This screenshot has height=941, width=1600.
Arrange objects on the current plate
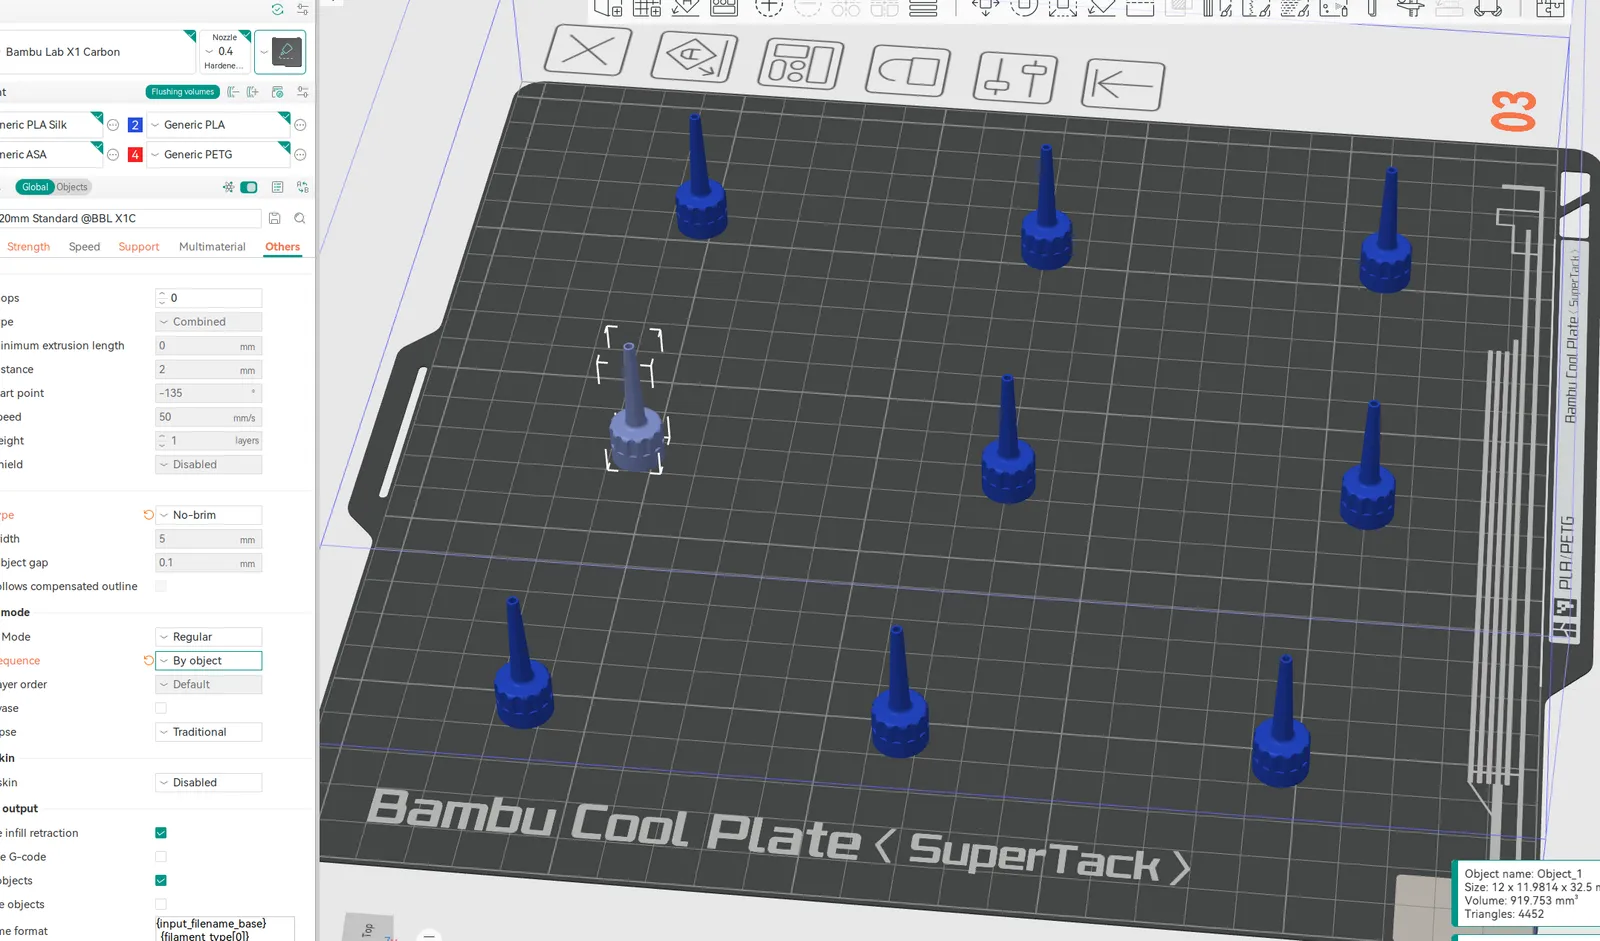pyautogui.click(x=800, y=63)
